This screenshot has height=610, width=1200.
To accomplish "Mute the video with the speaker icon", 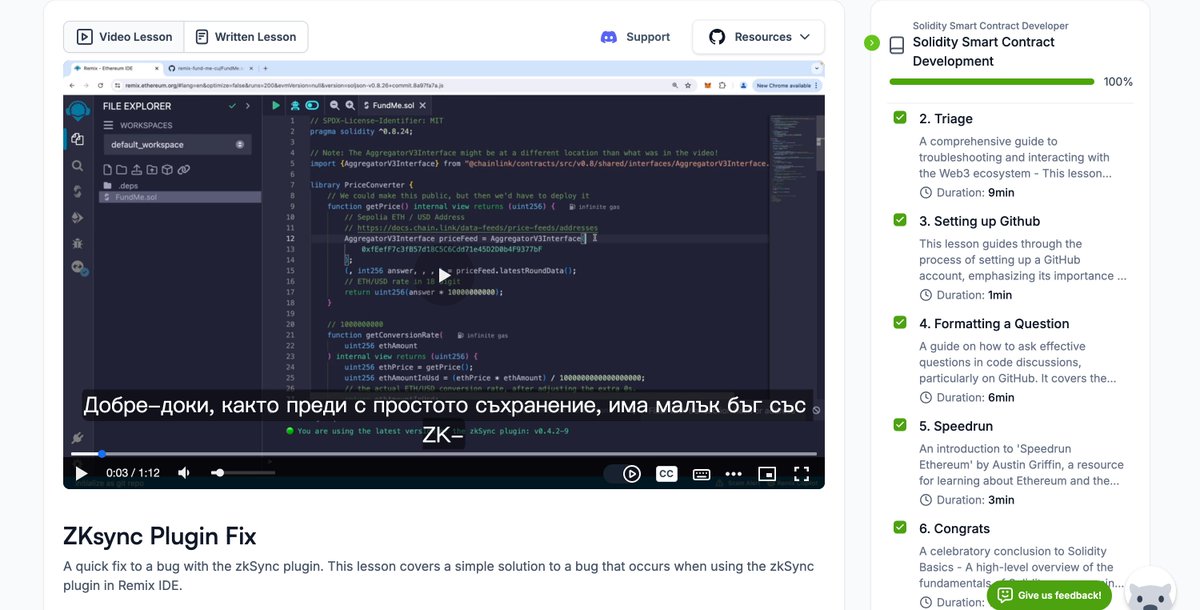I will [x=185, y=473].
